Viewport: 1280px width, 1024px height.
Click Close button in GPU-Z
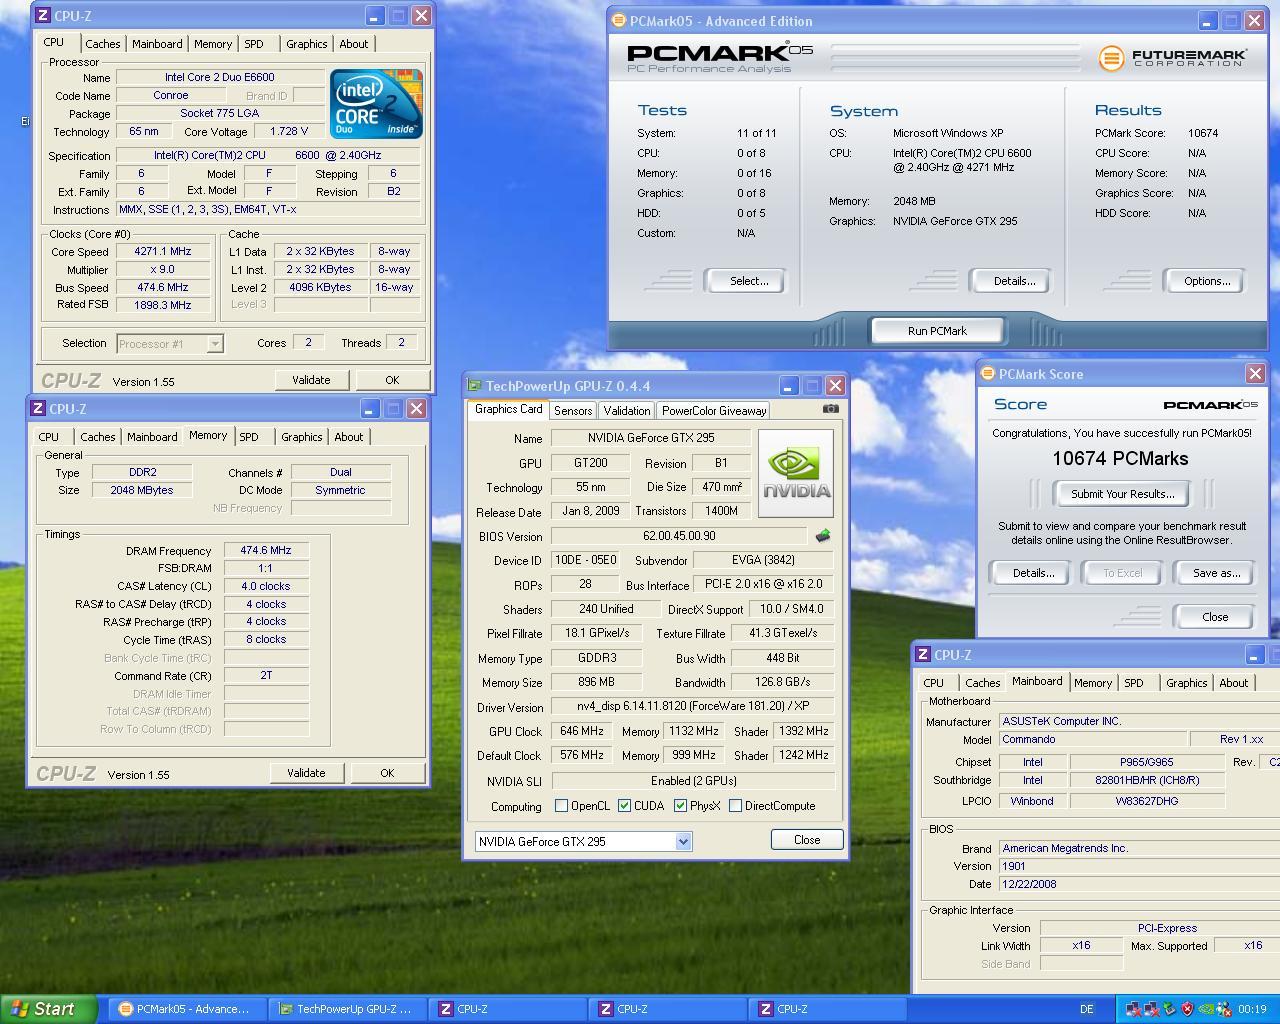[807, 840]
